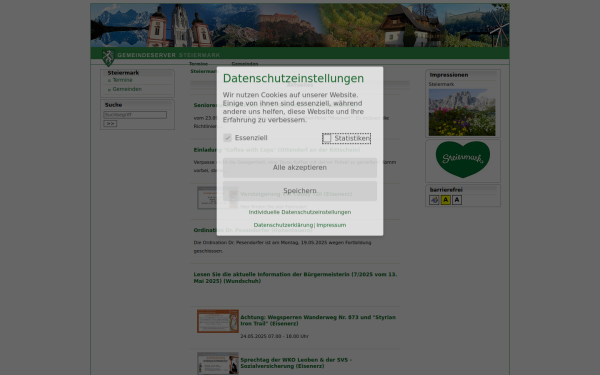Screen dimensions: 600x375
Task: Click the Gemeindeserver Steiermark title text
Action: coord(169,55)
